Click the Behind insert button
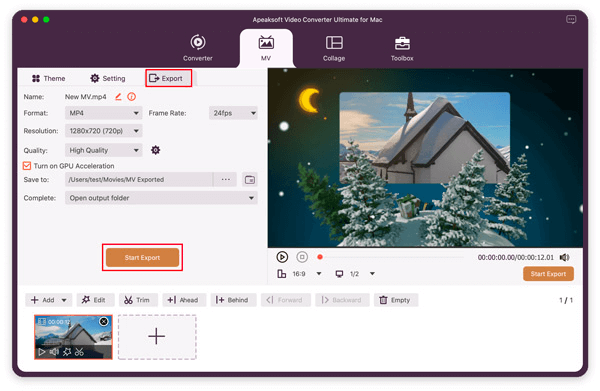The image size is (600, 391). click(233, 300)
